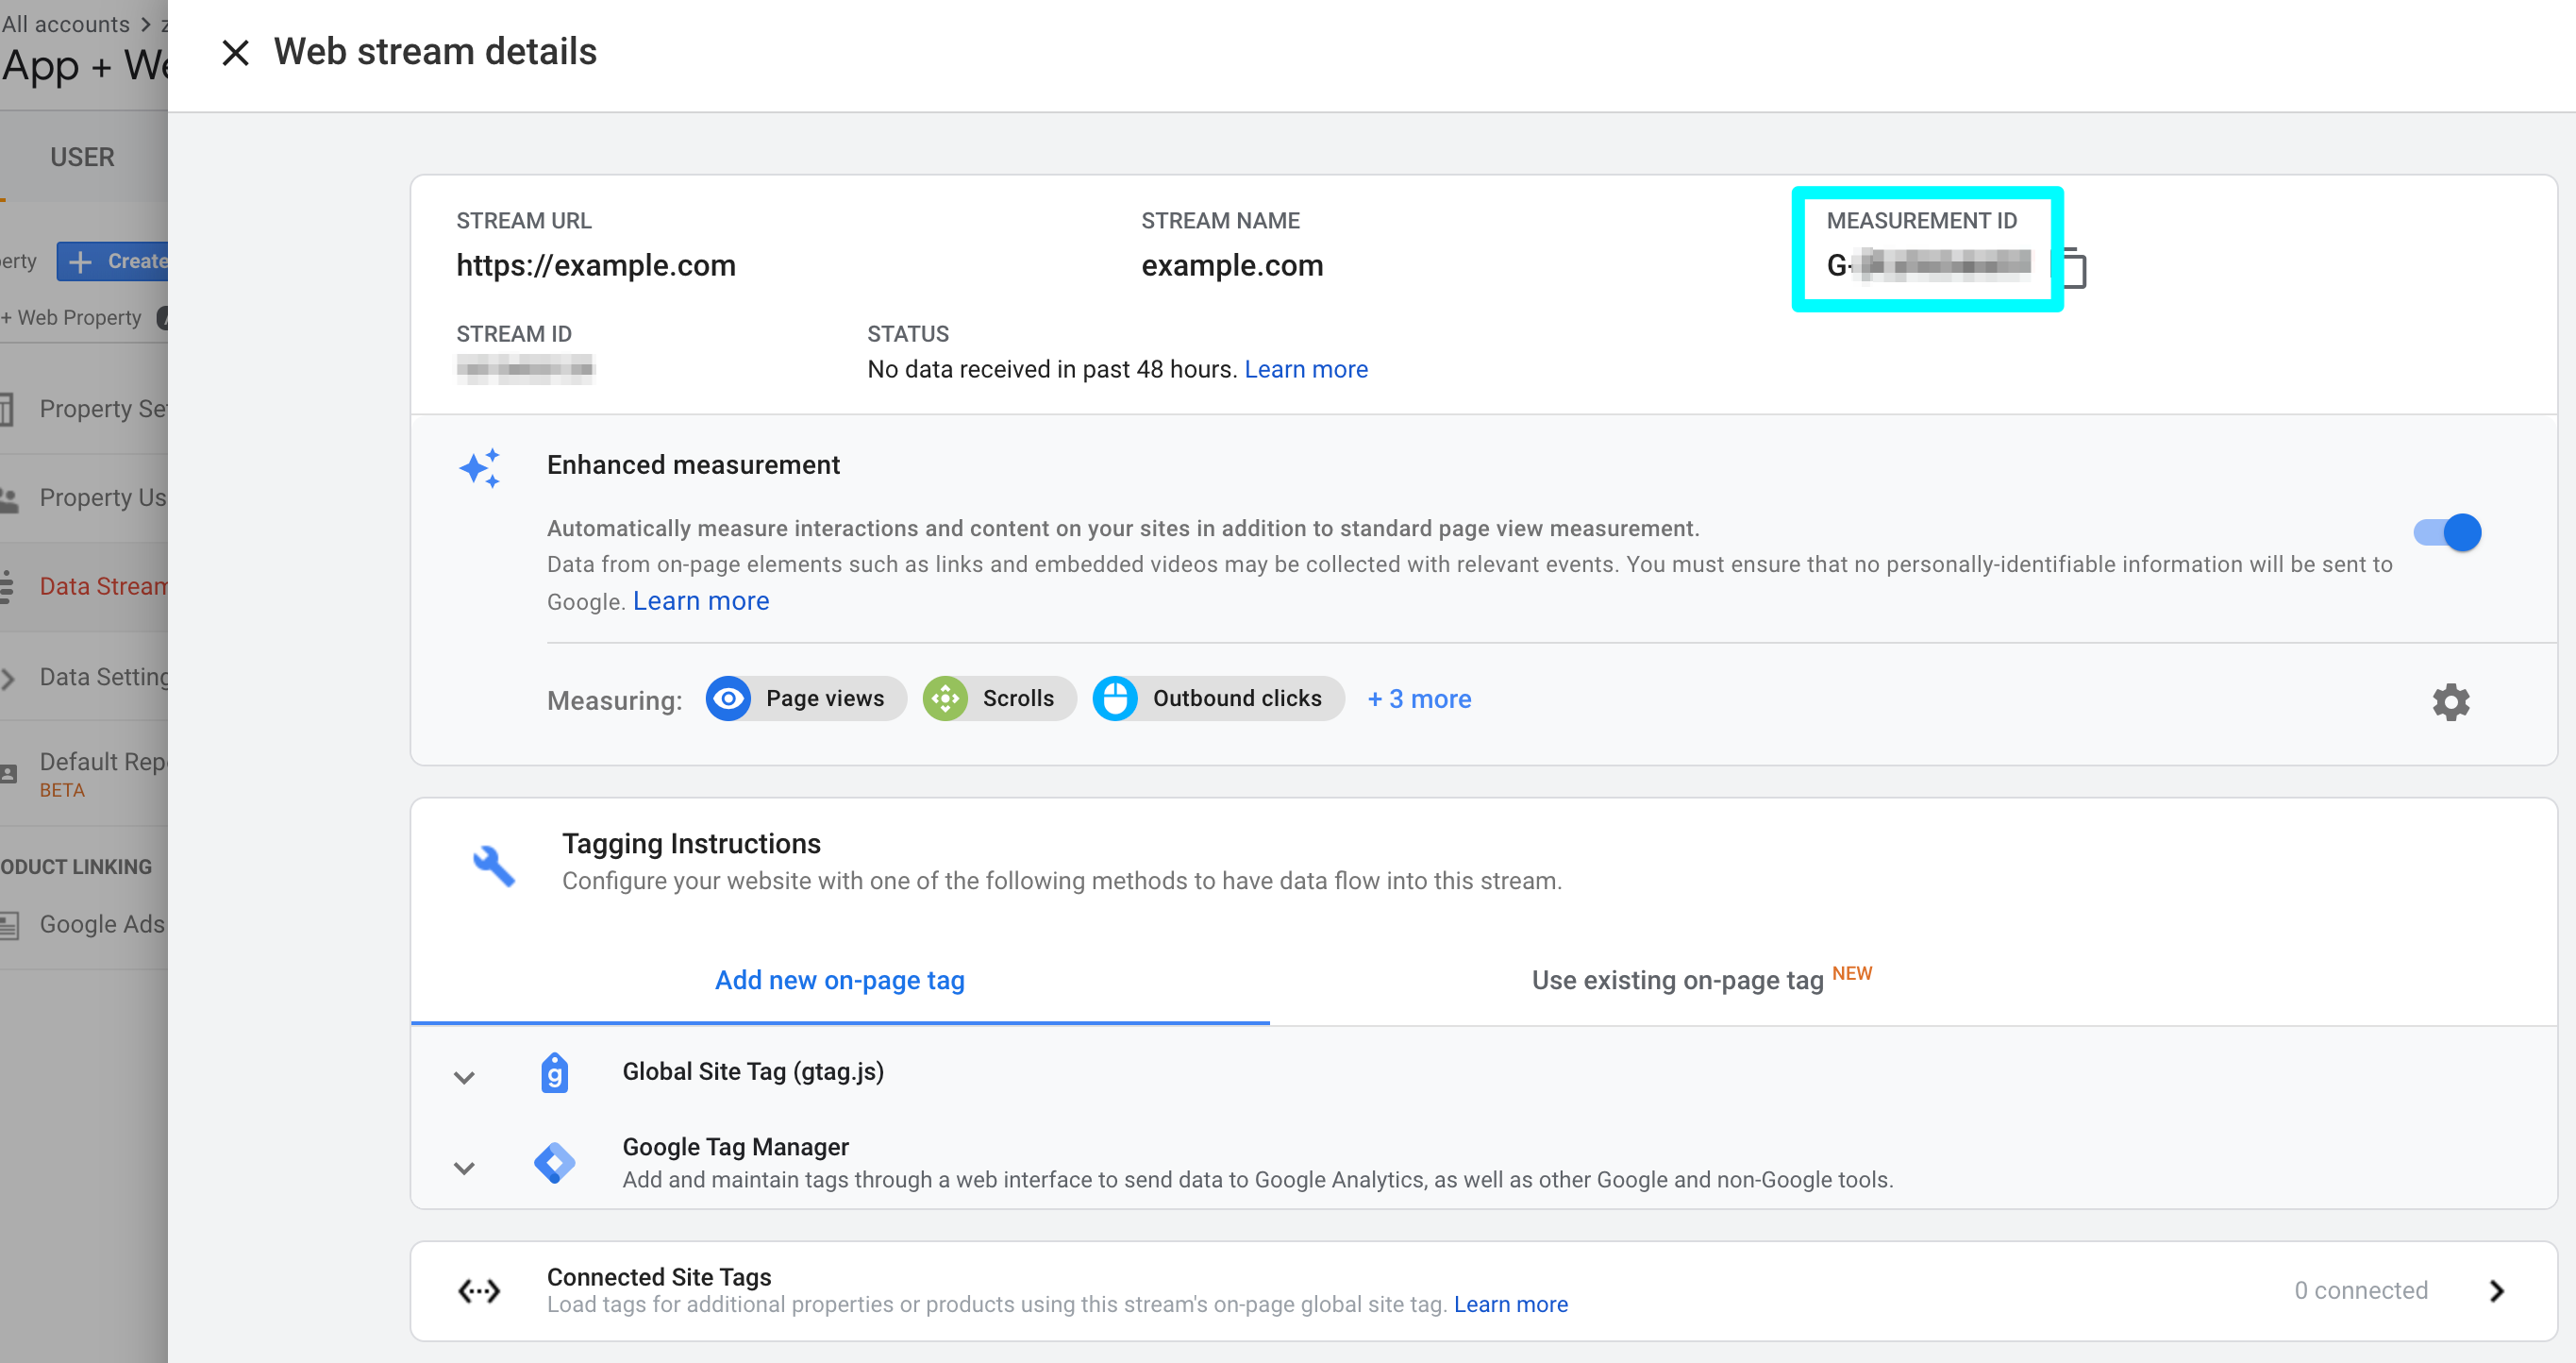
Task: Click the Global Site Tag icon
Action: (x=554, y=1073)
